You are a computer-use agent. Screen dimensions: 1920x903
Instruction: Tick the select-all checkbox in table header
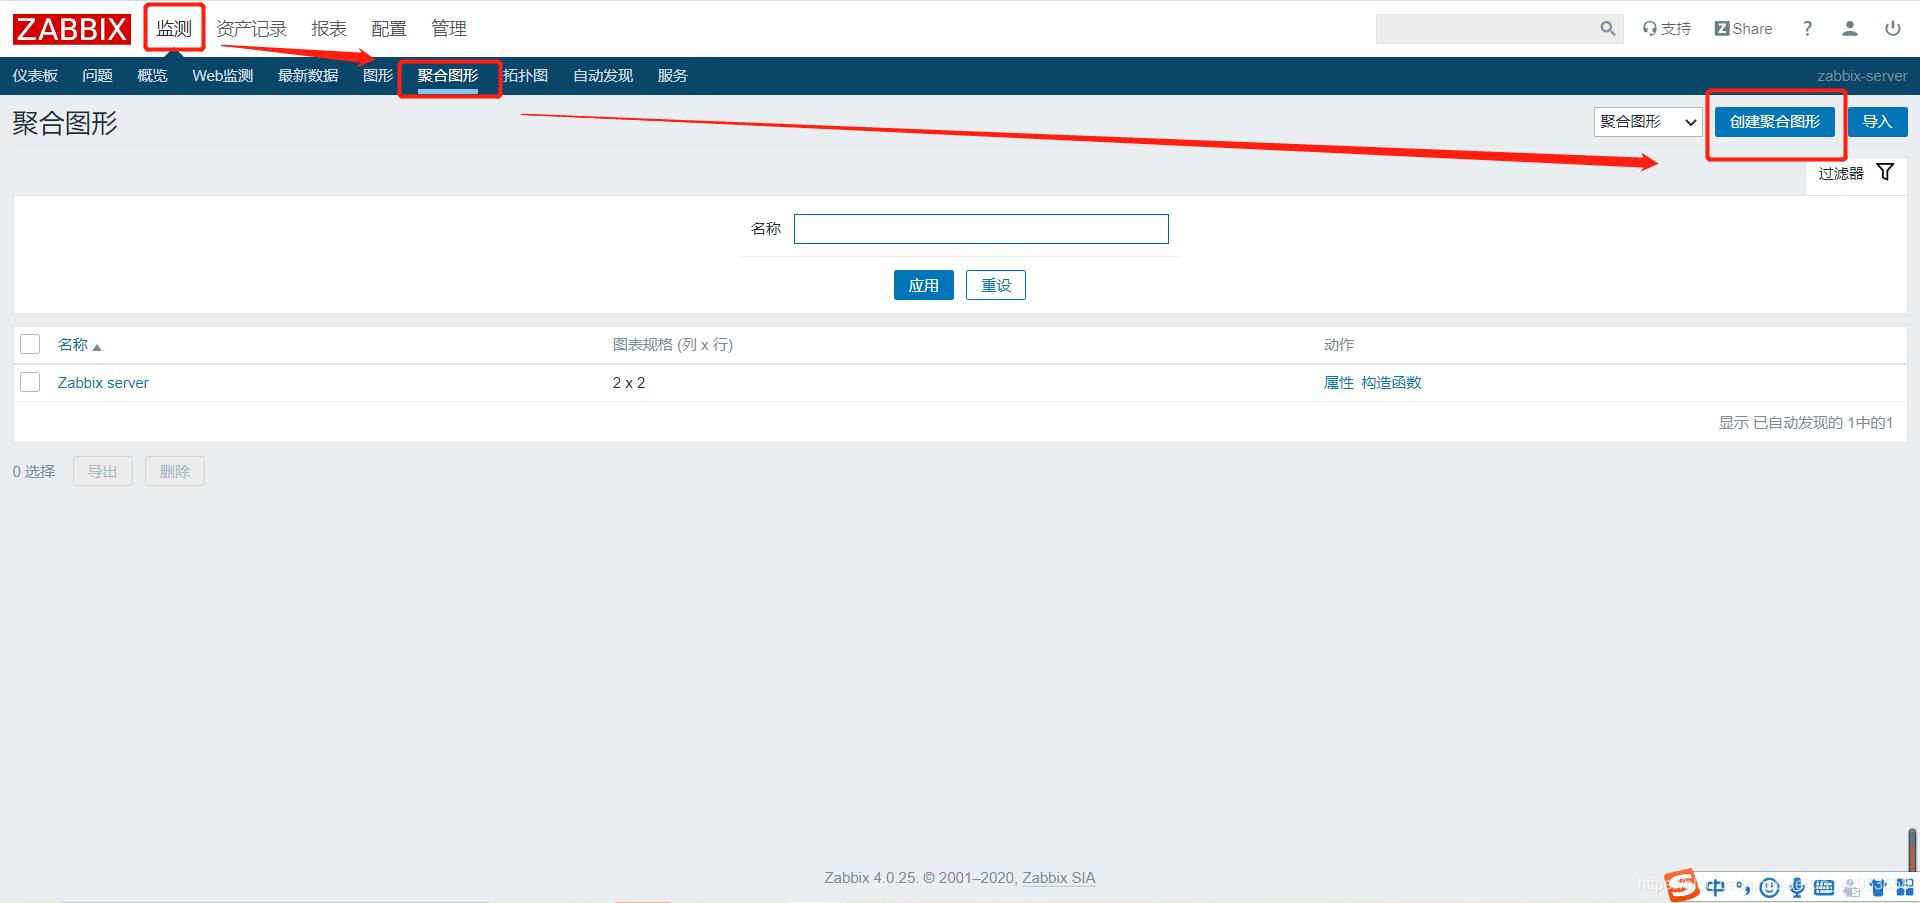tap(30, 344)
